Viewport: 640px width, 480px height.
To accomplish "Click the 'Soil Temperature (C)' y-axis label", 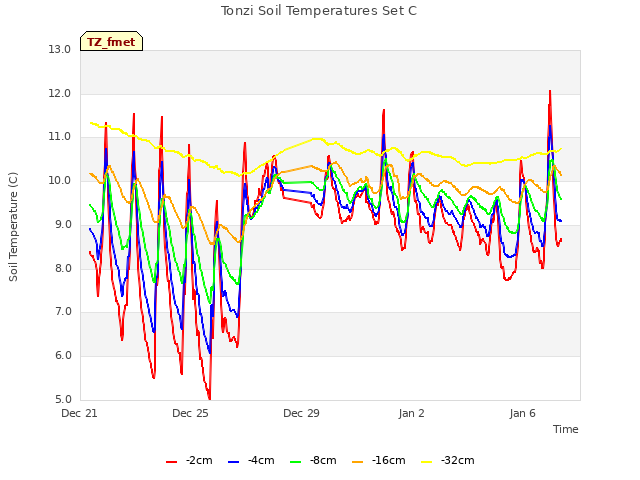I will pyautogui.click(x=13, y=227).
